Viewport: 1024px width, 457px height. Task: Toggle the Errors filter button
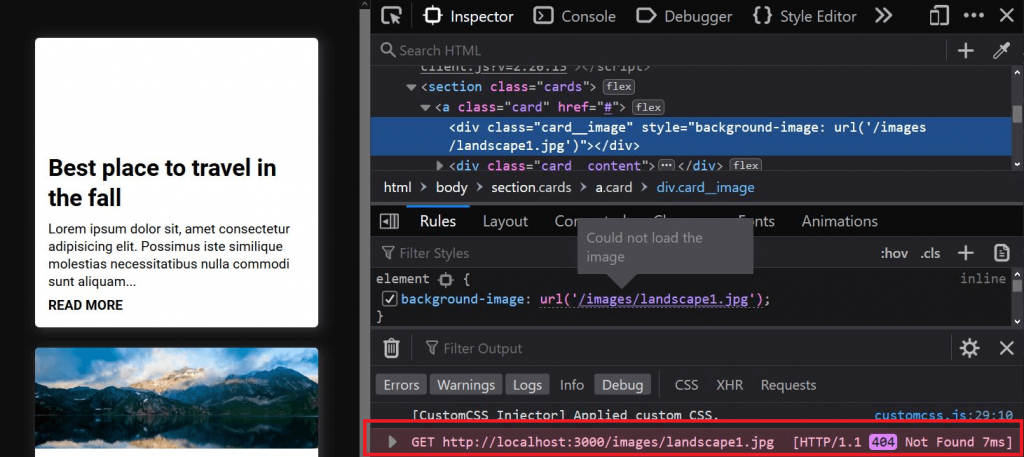click(401, 385)
